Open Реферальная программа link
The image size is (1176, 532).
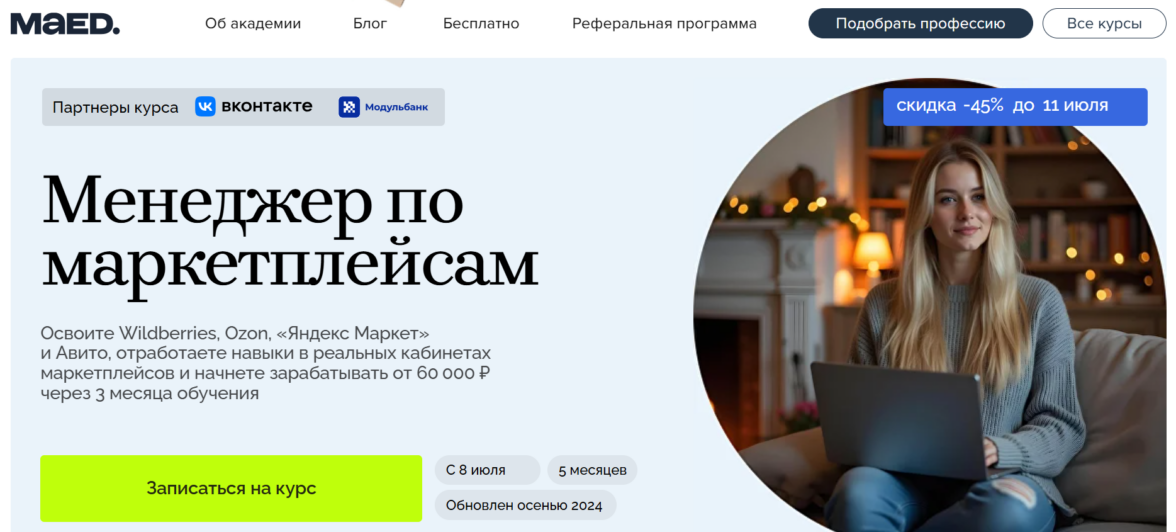click(x=664, y=23)
